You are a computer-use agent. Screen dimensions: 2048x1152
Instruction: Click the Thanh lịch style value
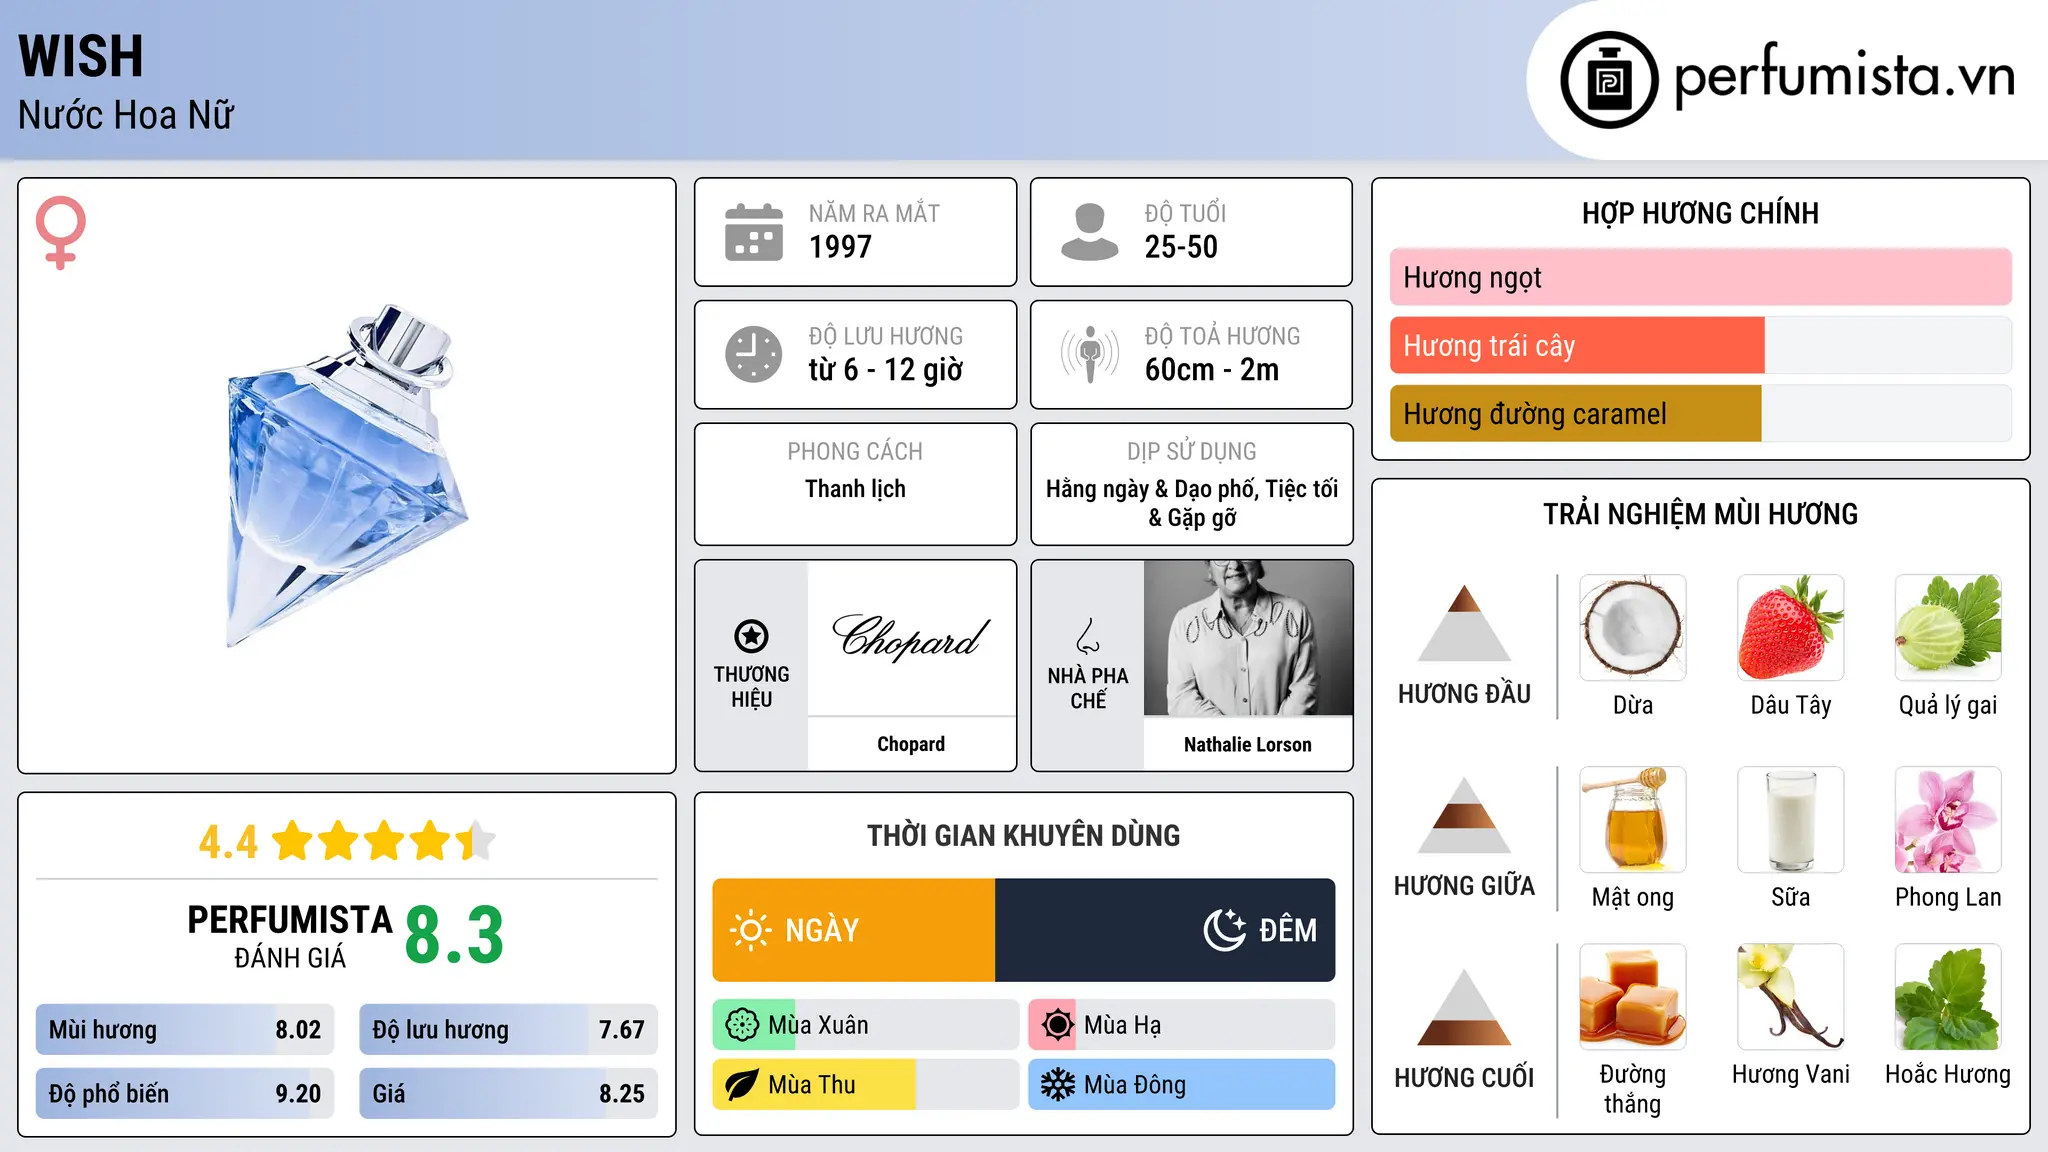point(855,489)
